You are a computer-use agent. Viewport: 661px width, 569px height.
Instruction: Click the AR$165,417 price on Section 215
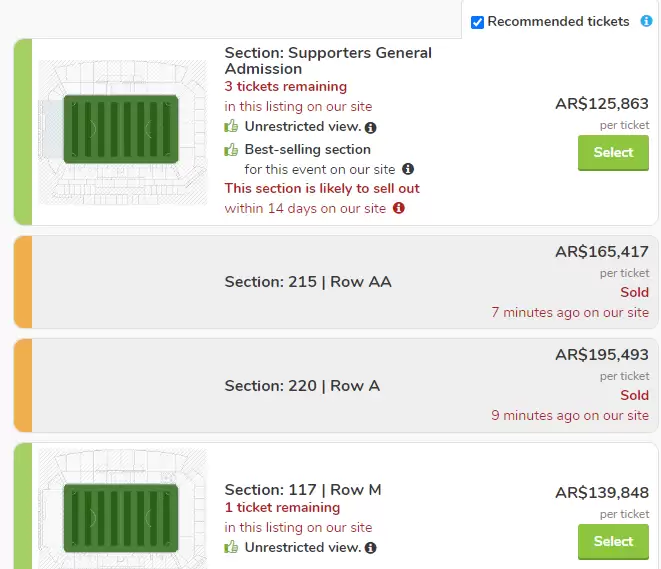(602, 252)
